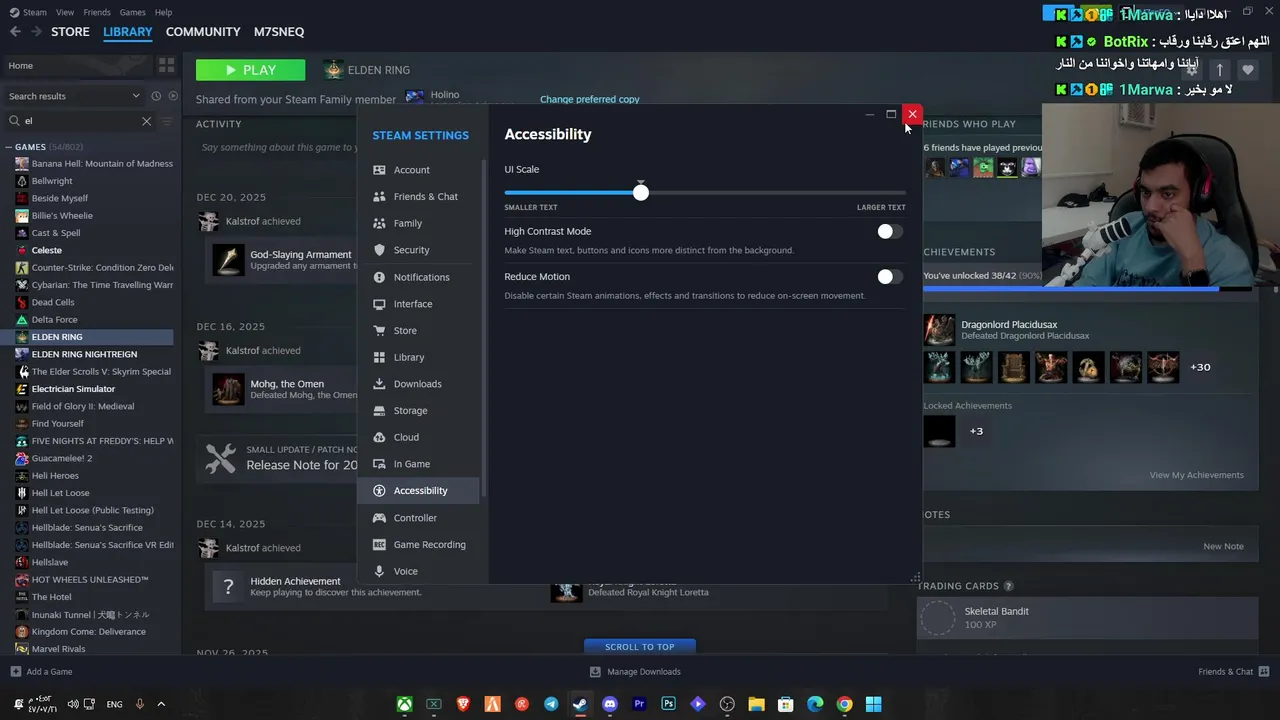The height and width of the screenshot is (720, 1280).
Task: Select Store settings cart icon
Action: pos(379,330)
